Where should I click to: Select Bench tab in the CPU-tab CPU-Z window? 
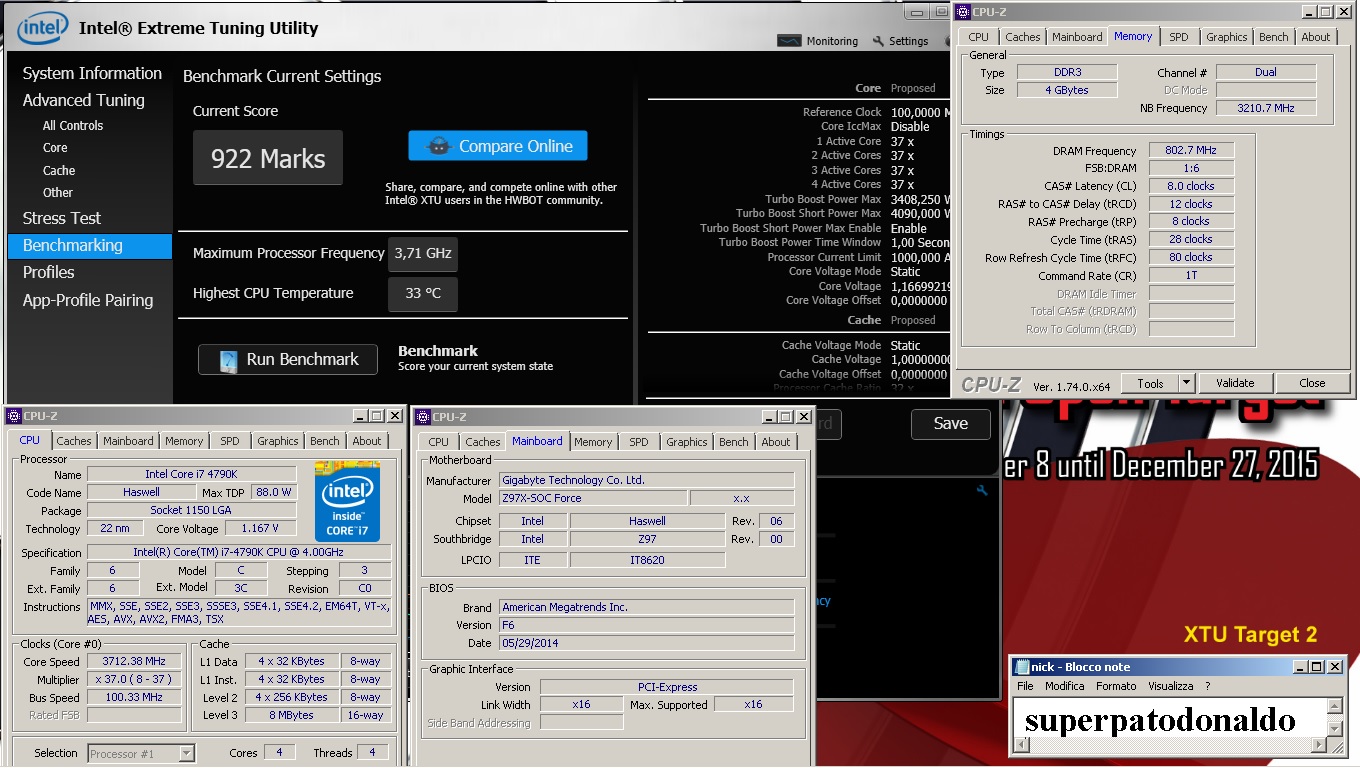pos(324,441)
